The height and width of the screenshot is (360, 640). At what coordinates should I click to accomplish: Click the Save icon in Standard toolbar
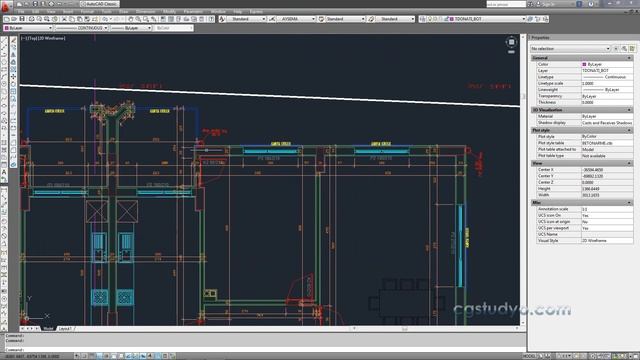tap(22, 19)
